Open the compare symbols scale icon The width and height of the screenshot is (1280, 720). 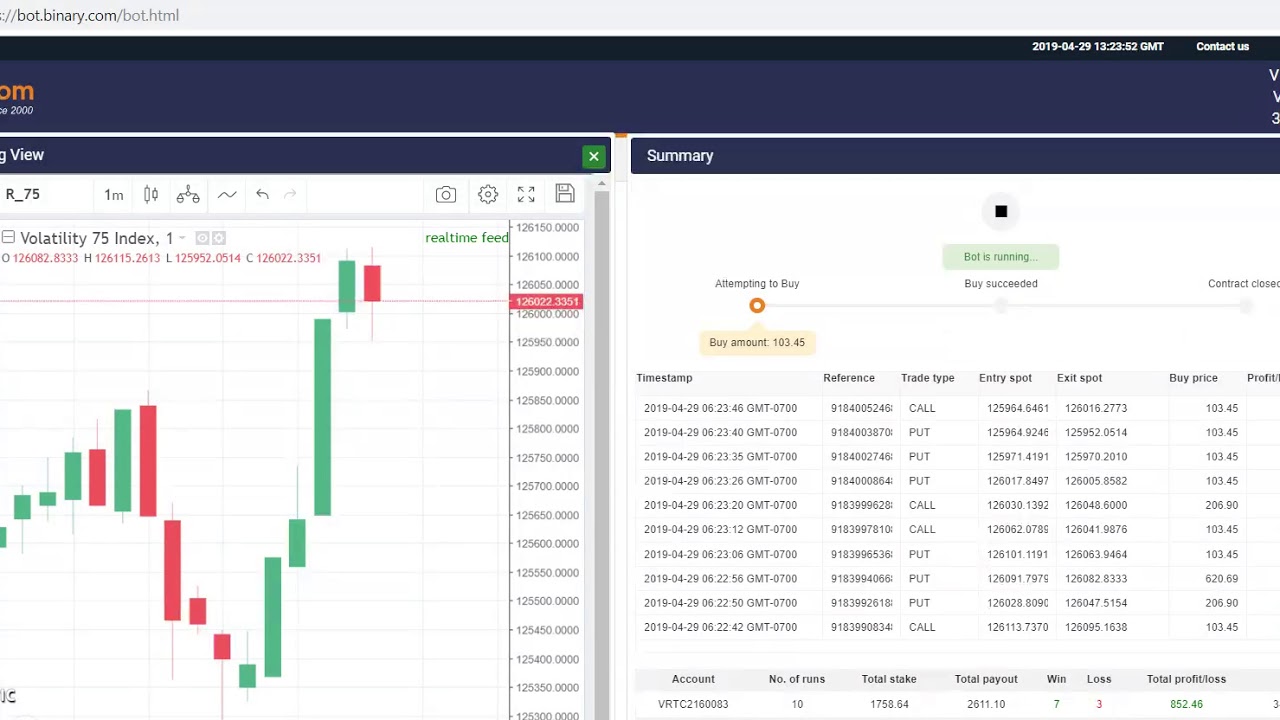point(188,195)
